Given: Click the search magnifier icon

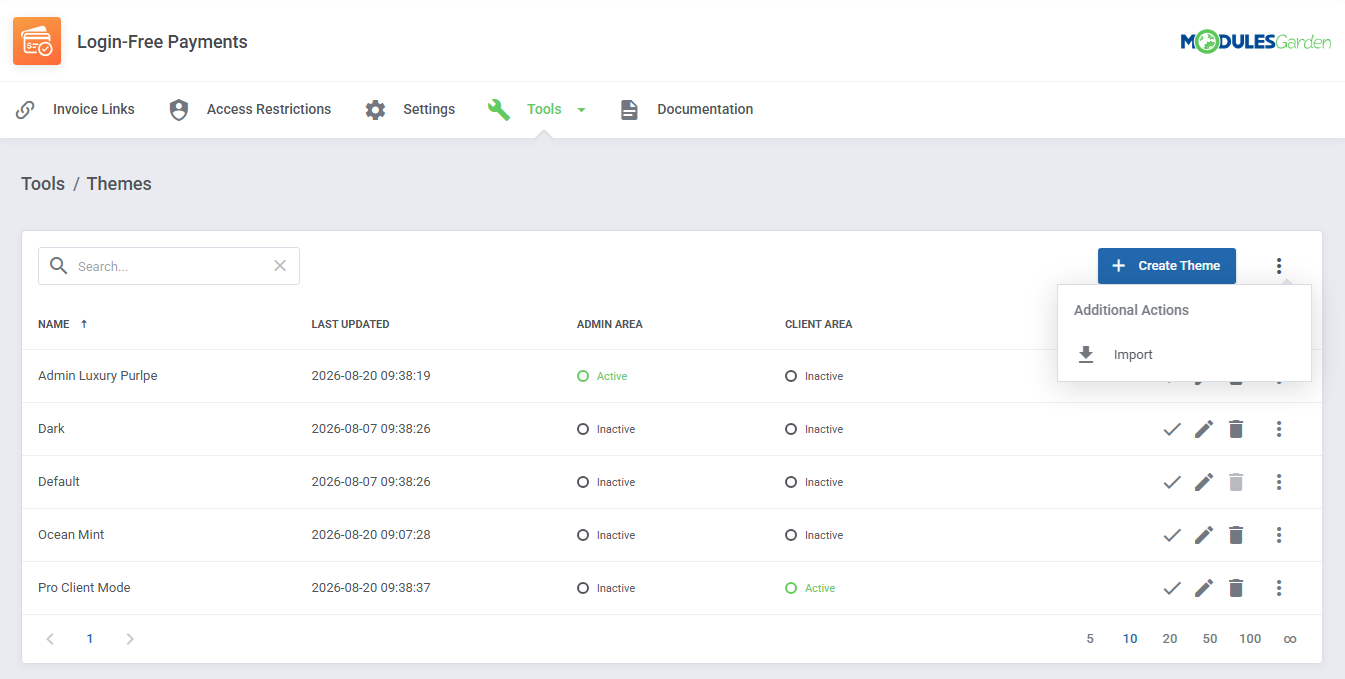Looking at the screenshot, I should pyautogui.click(x=59, y=265).
